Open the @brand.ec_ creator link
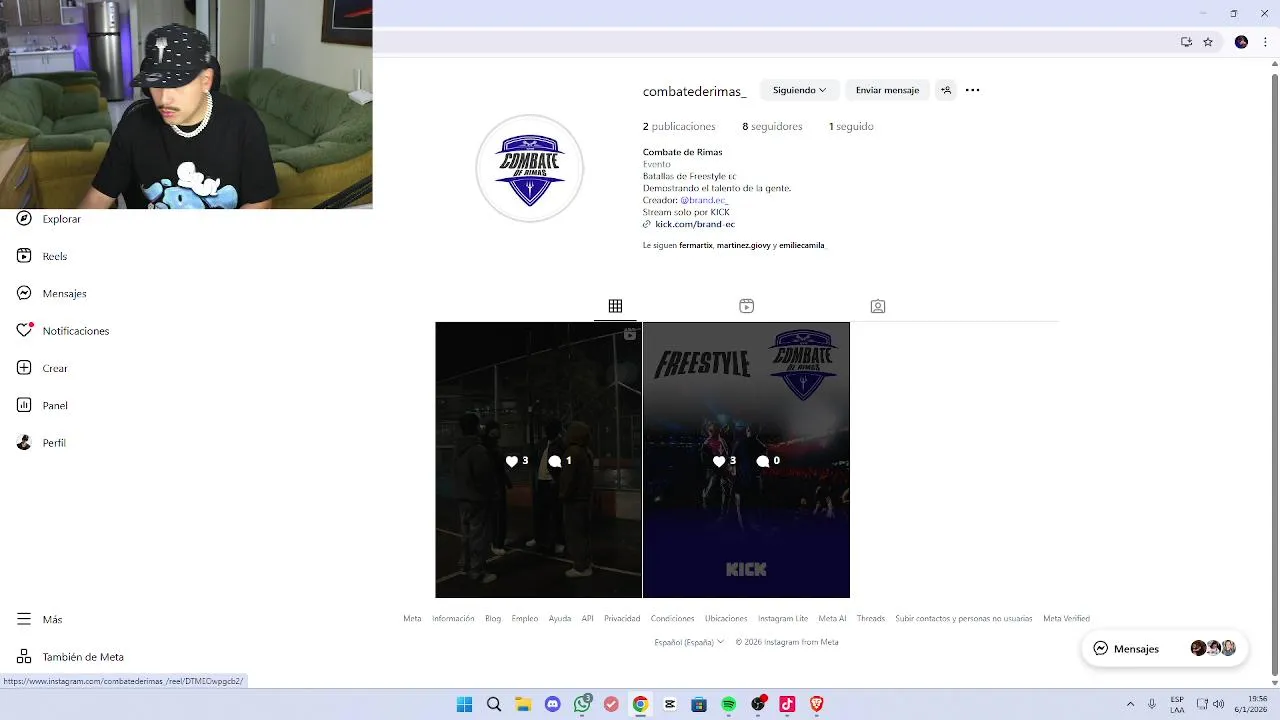 pos(704,200)
